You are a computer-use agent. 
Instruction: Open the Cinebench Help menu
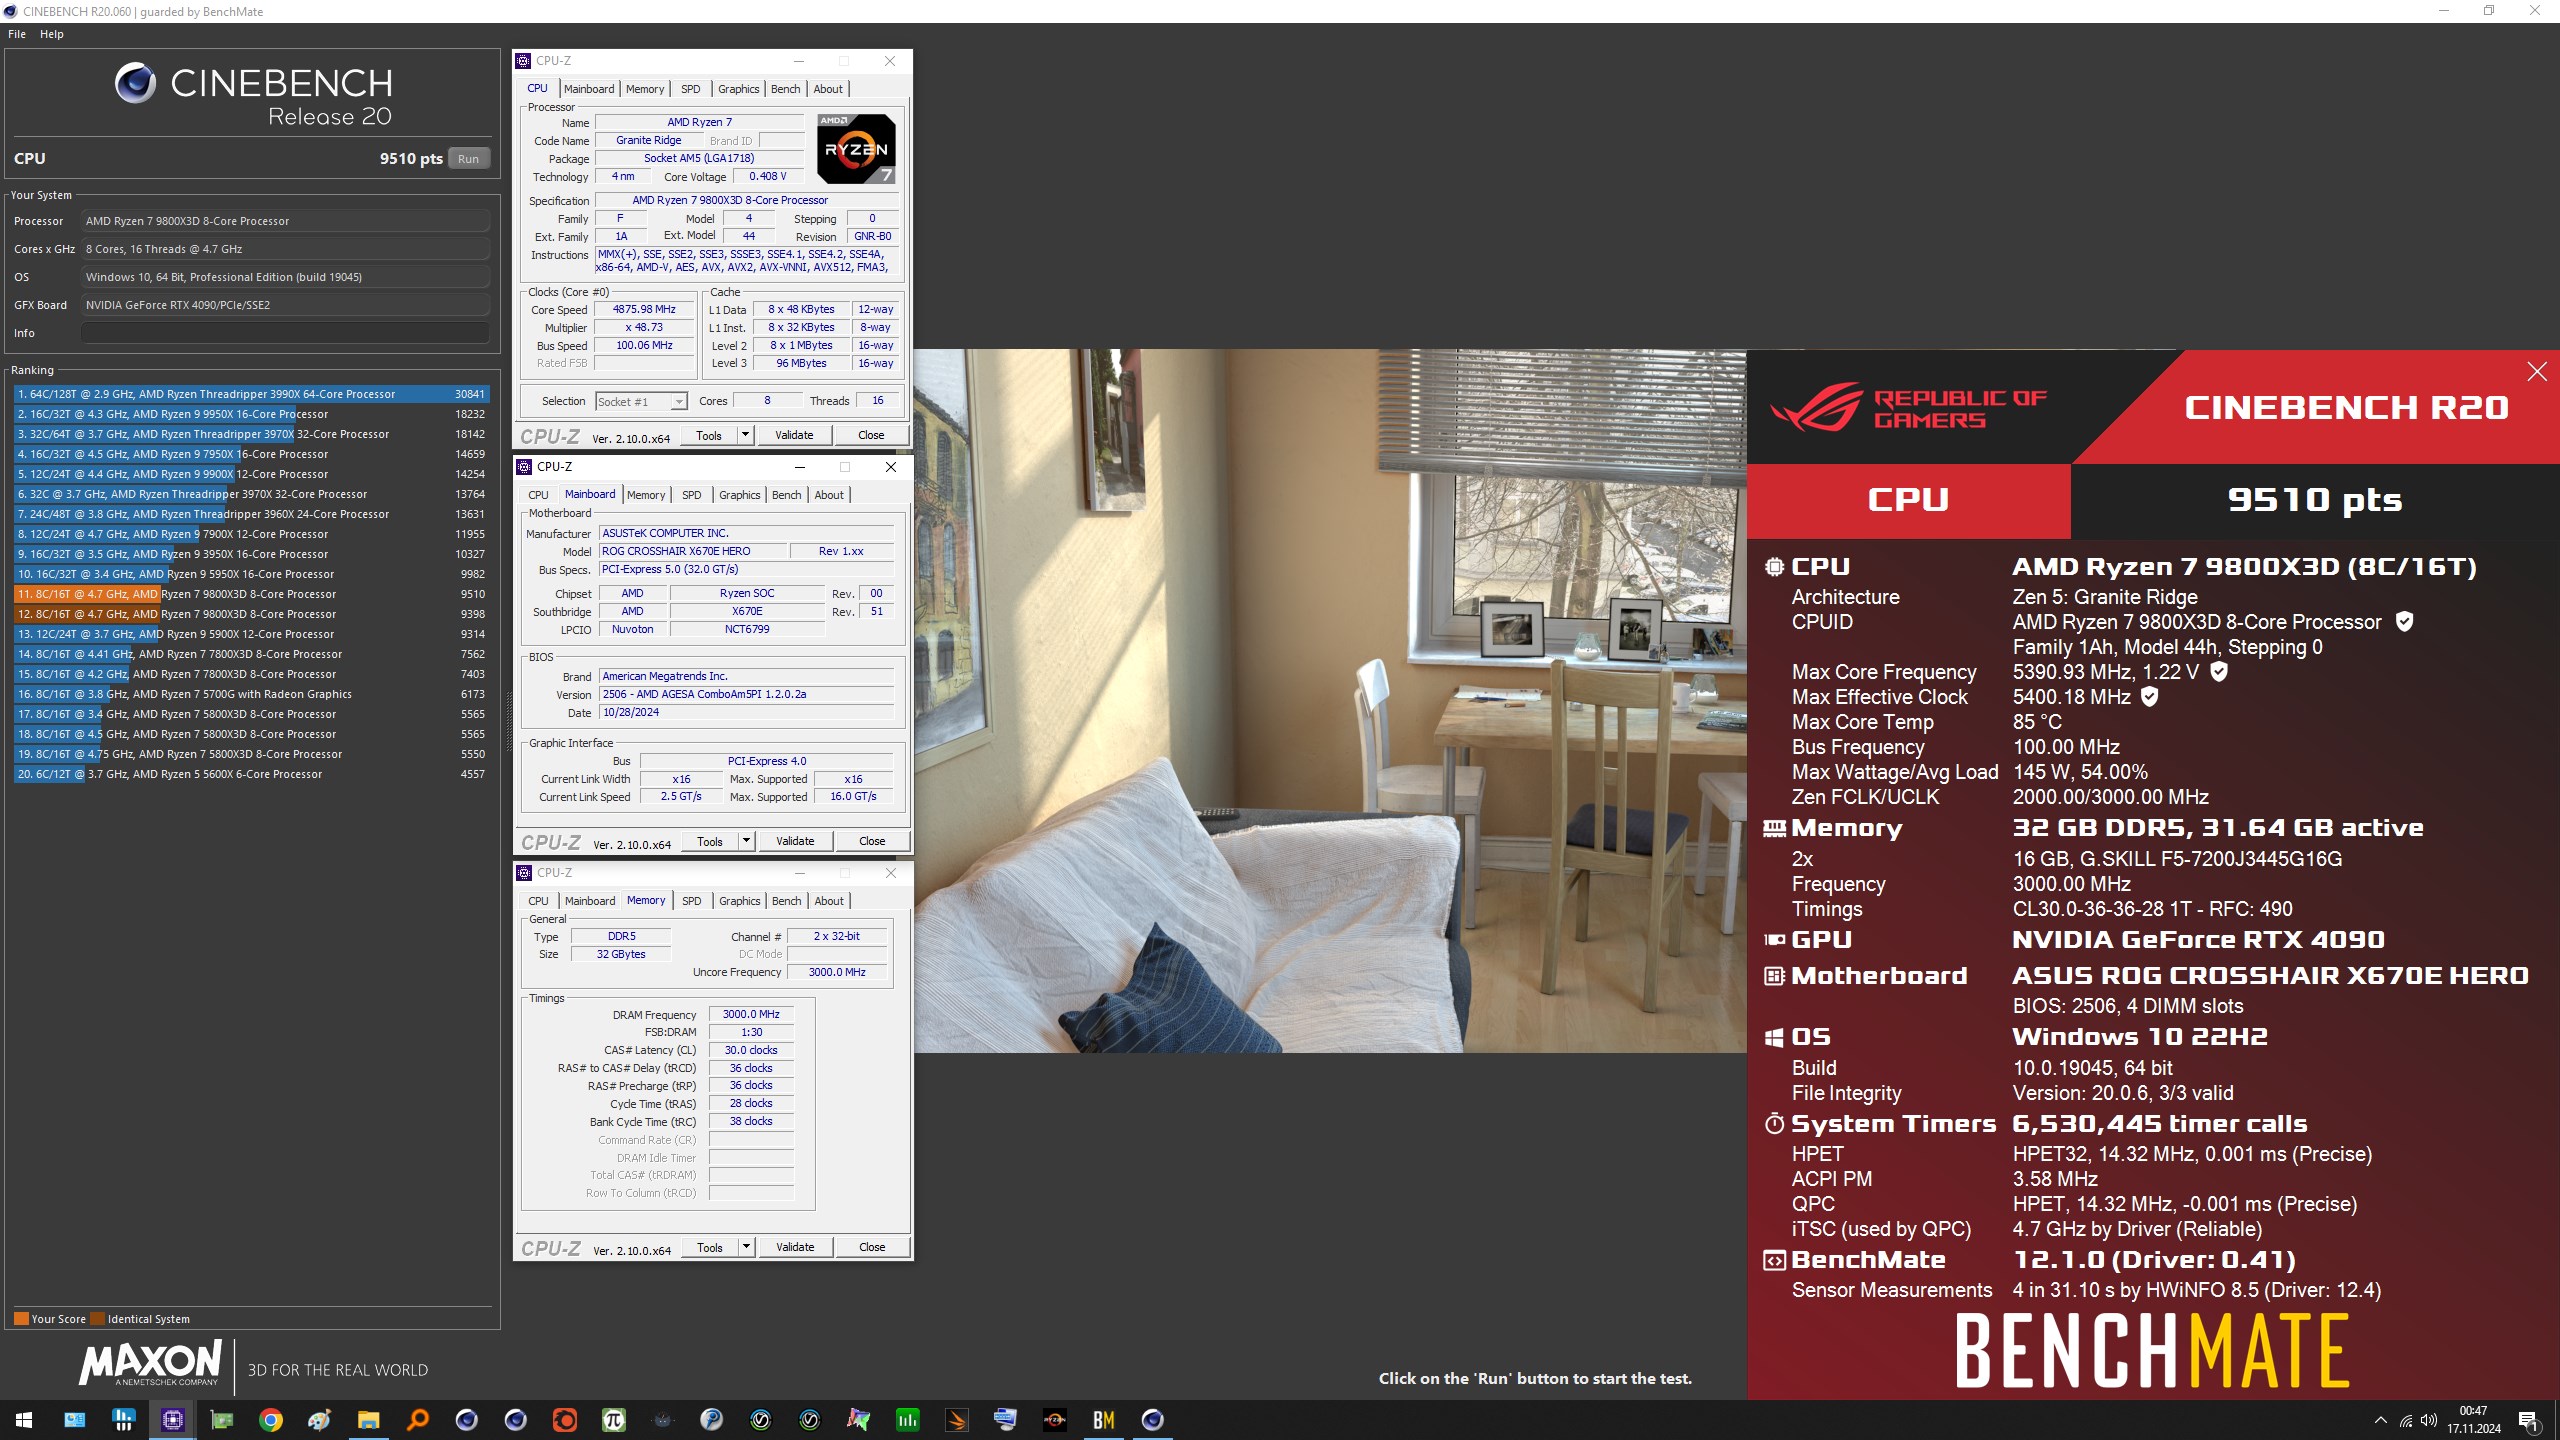tap(52, 34)
